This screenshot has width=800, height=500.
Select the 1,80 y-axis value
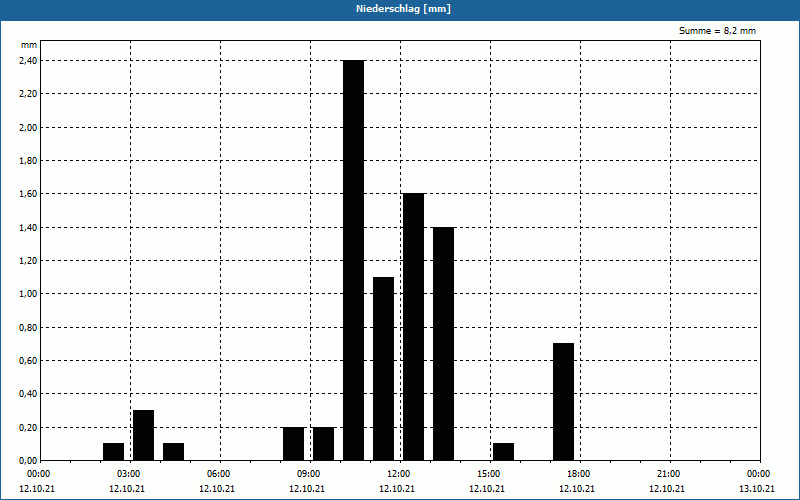tap(28, 161)
